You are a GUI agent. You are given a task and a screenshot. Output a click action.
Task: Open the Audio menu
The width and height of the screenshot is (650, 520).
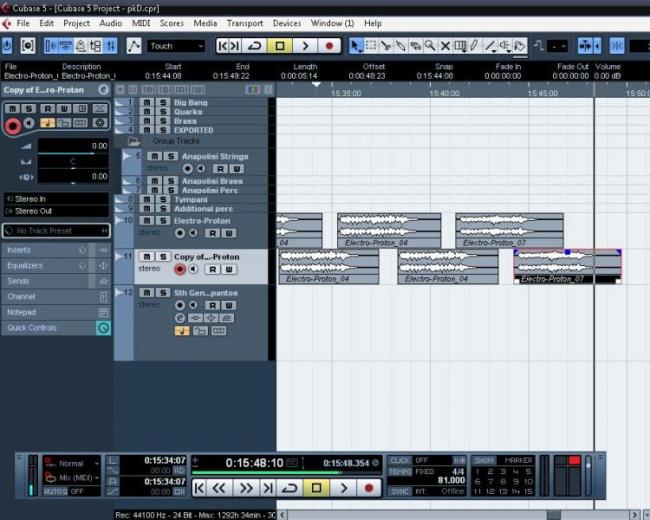click(110, 23)
